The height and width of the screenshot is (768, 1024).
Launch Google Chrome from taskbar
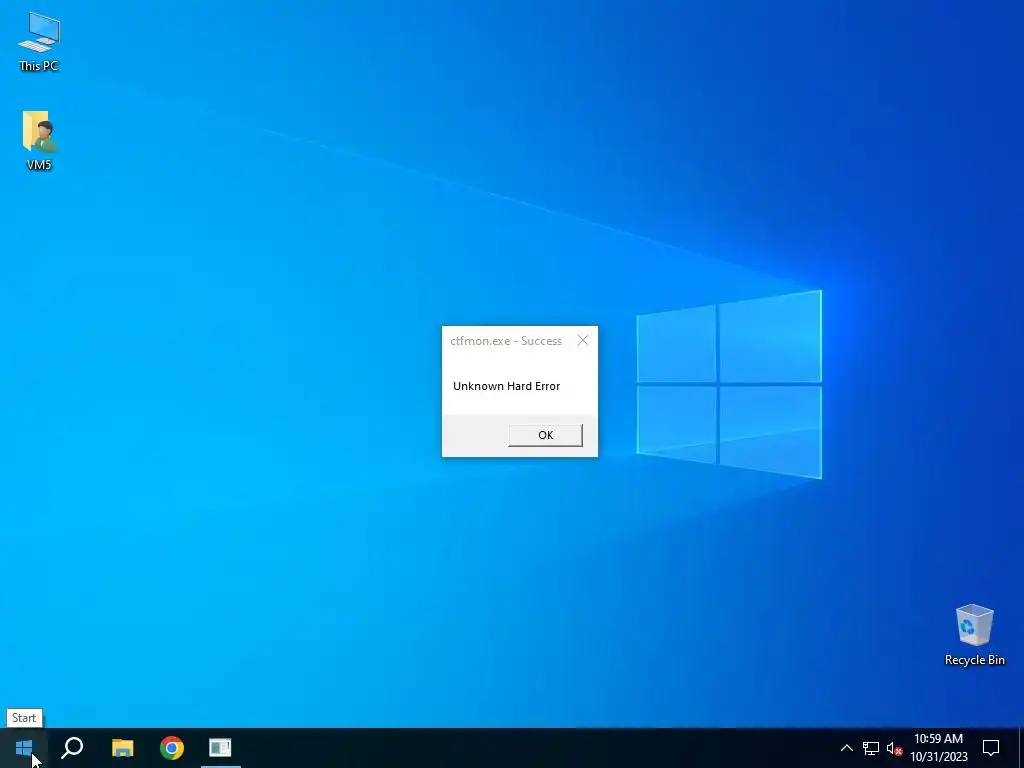click(172, 748)
